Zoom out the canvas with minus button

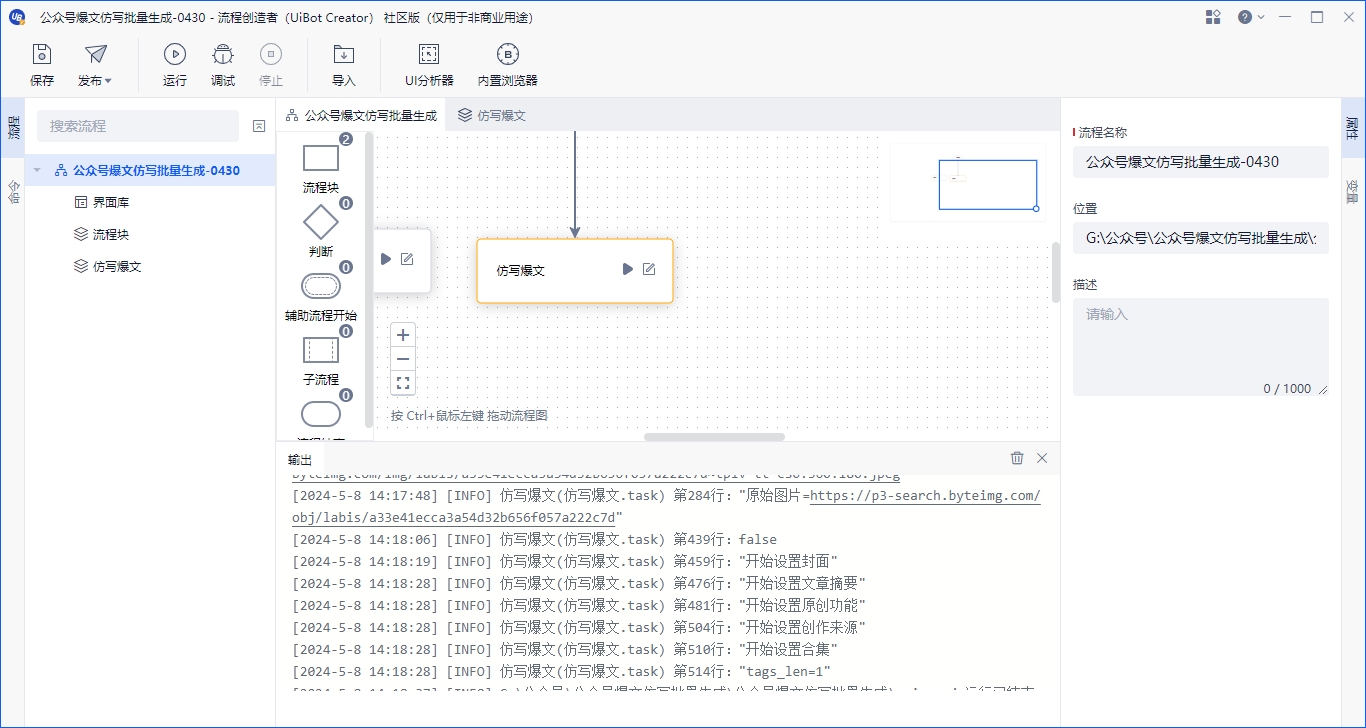click(x=403, y=359)
